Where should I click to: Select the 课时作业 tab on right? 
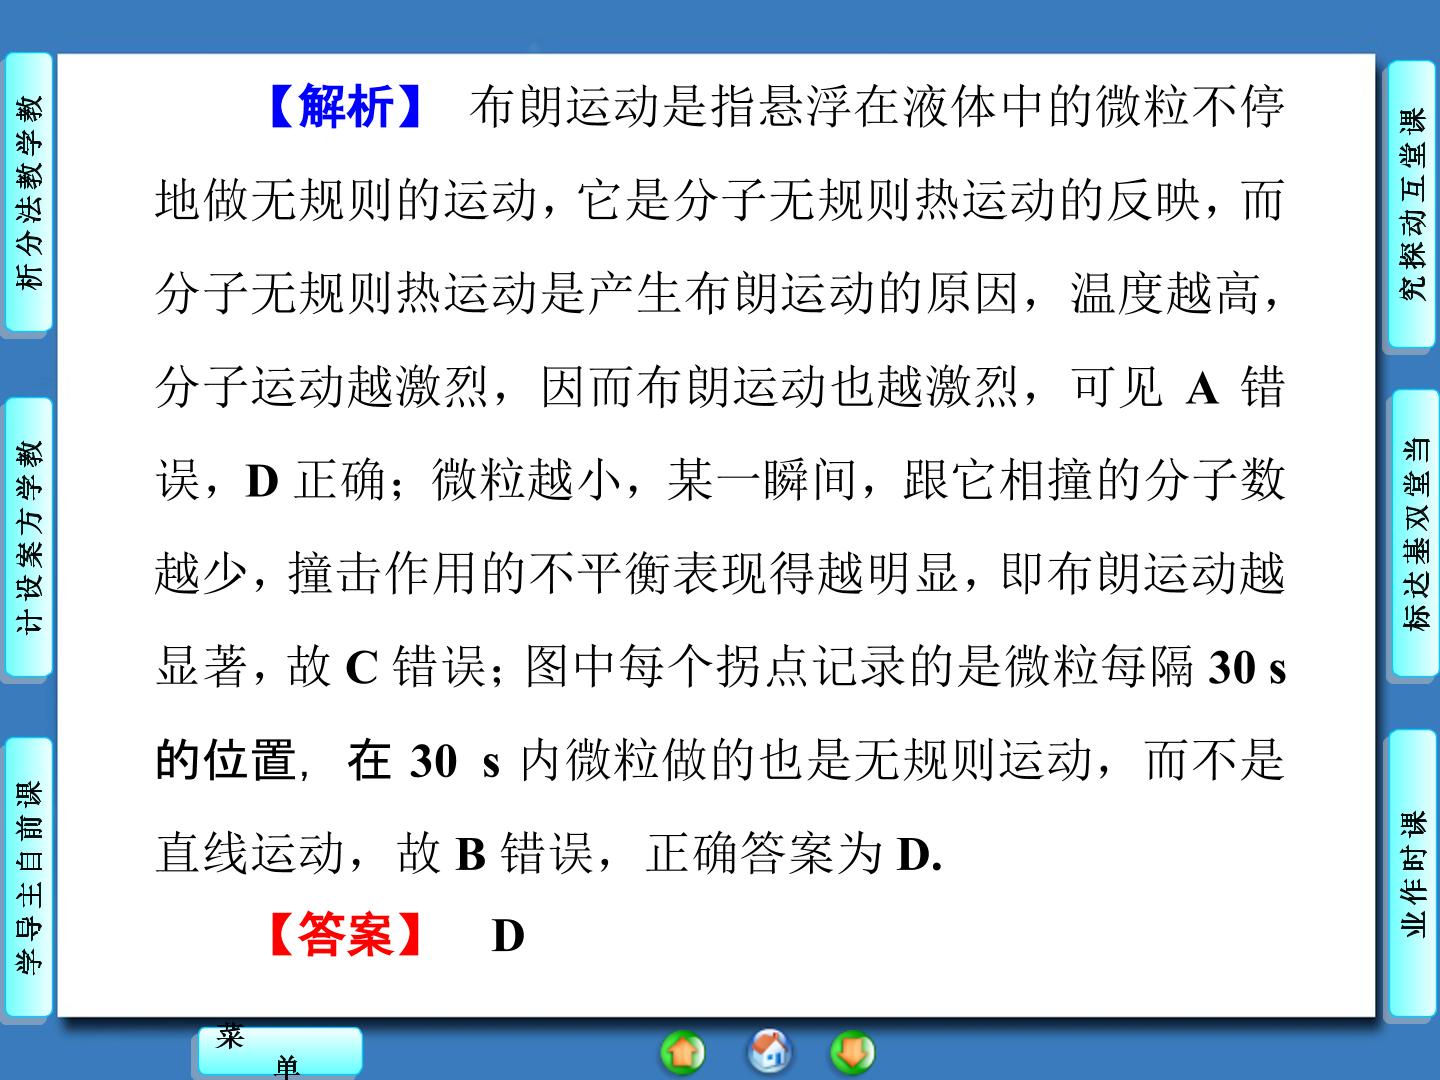point(1411,874)
